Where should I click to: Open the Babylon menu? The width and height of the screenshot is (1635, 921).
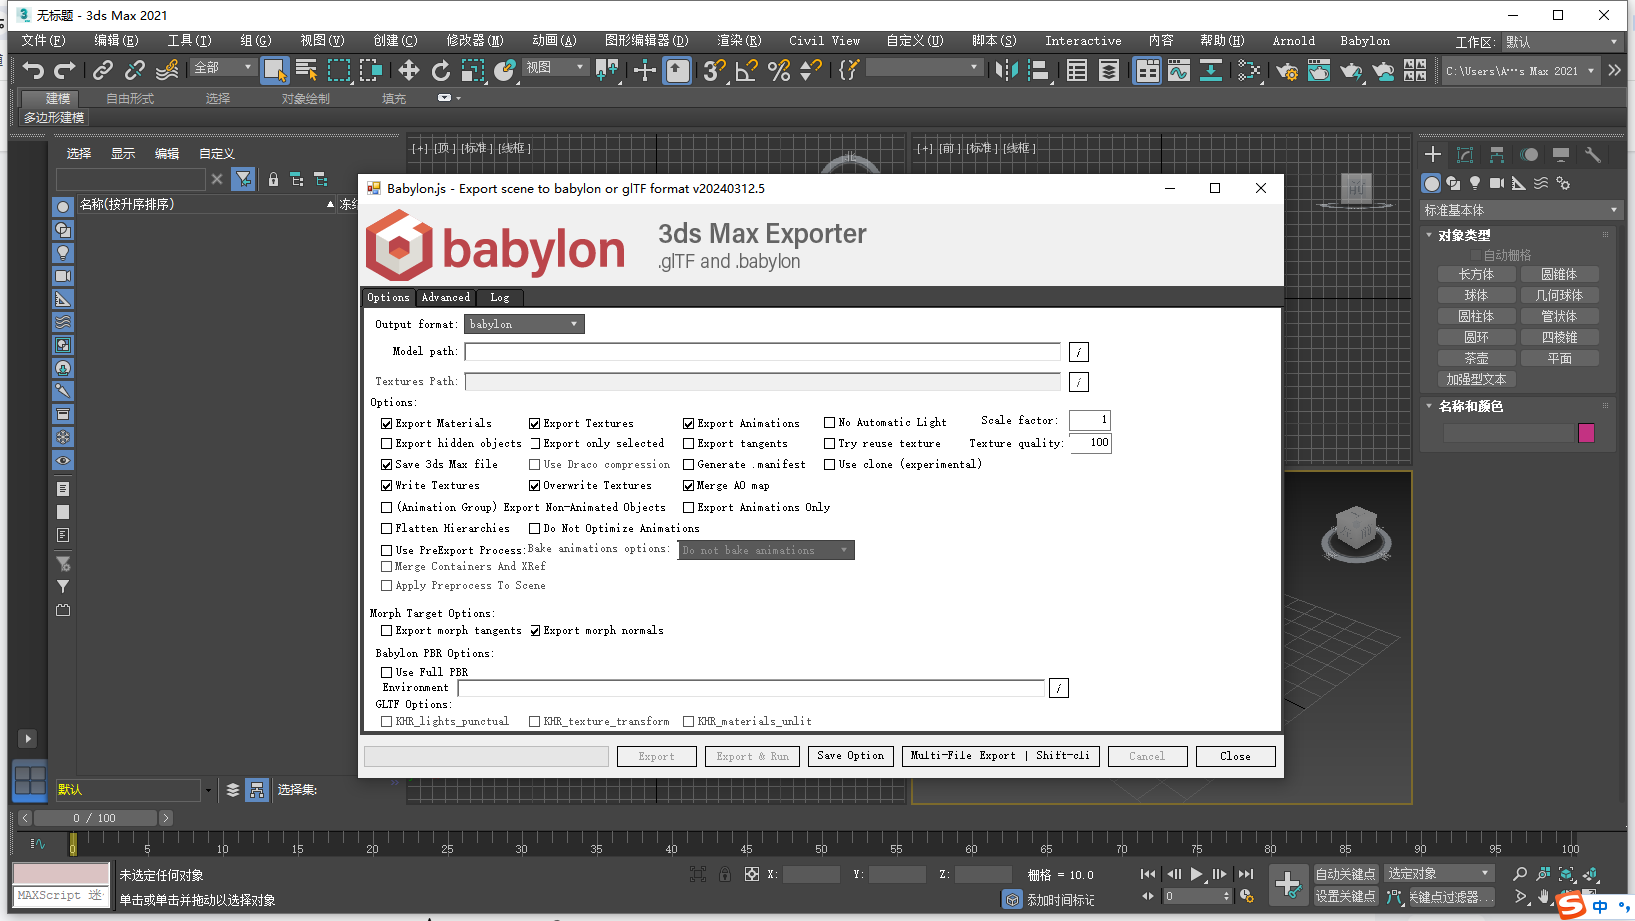[1365, 41]
